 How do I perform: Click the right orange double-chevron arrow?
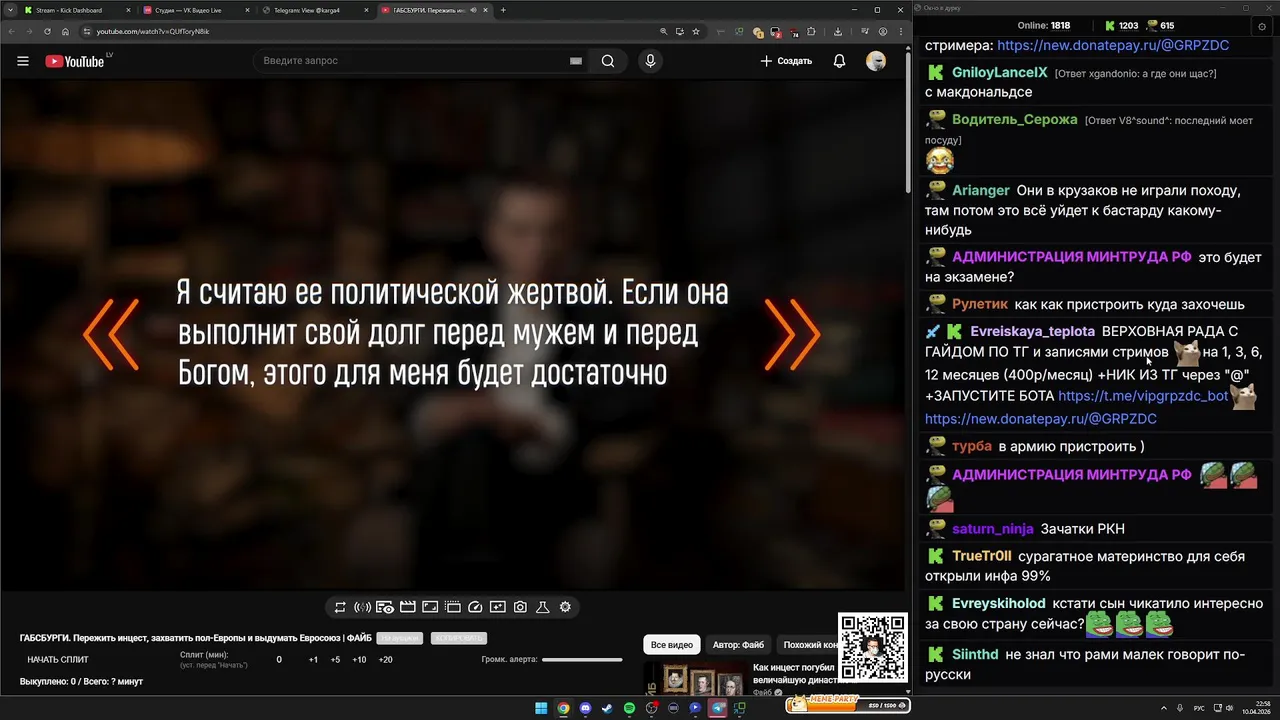[792, 334]
